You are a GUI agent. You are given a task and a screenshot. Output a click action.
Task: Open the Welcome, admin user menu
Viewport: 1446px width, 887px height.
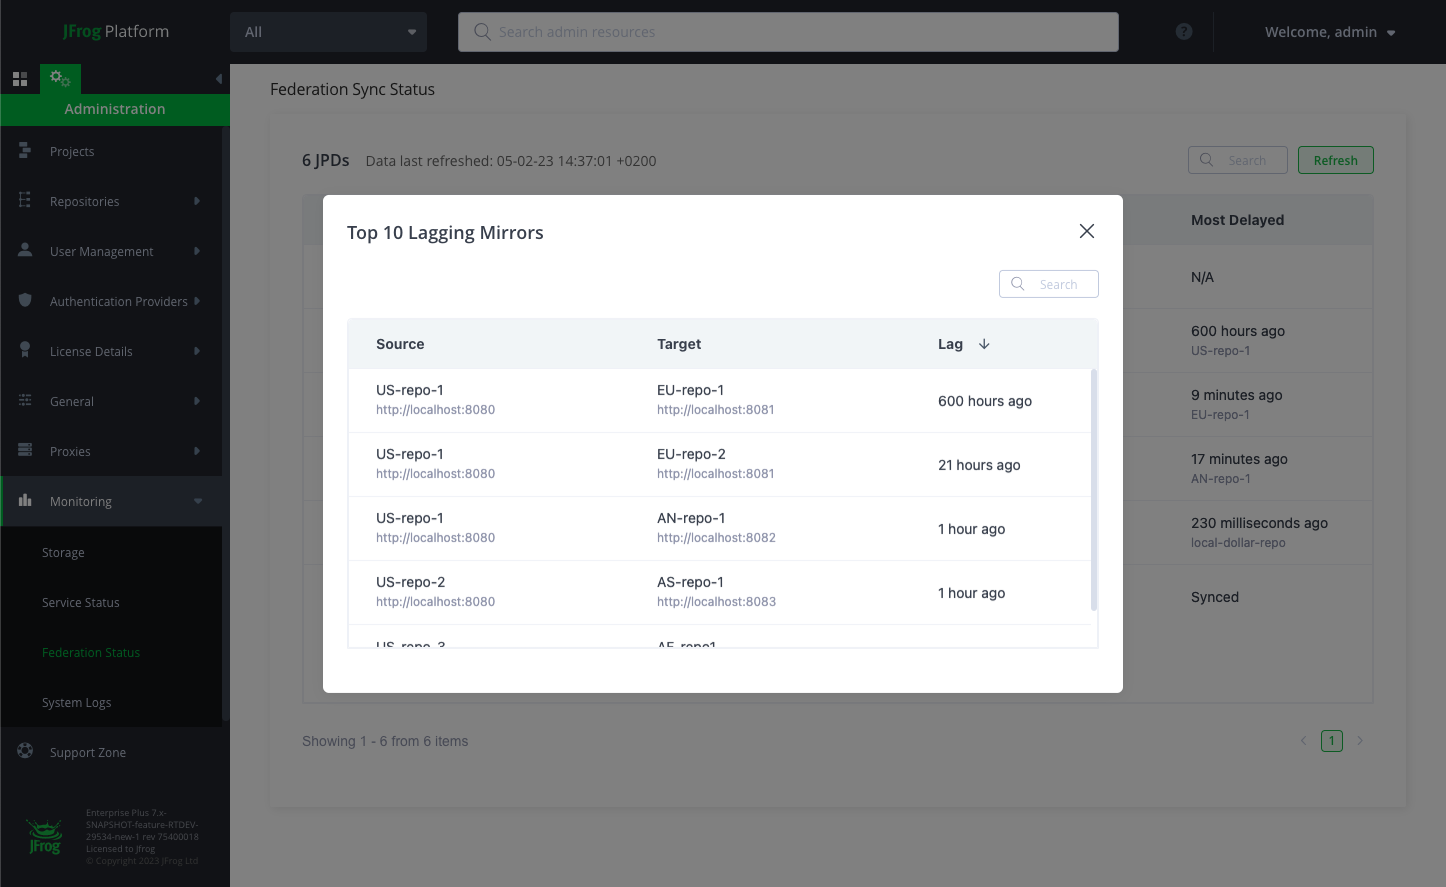[x=1330, y=32]
